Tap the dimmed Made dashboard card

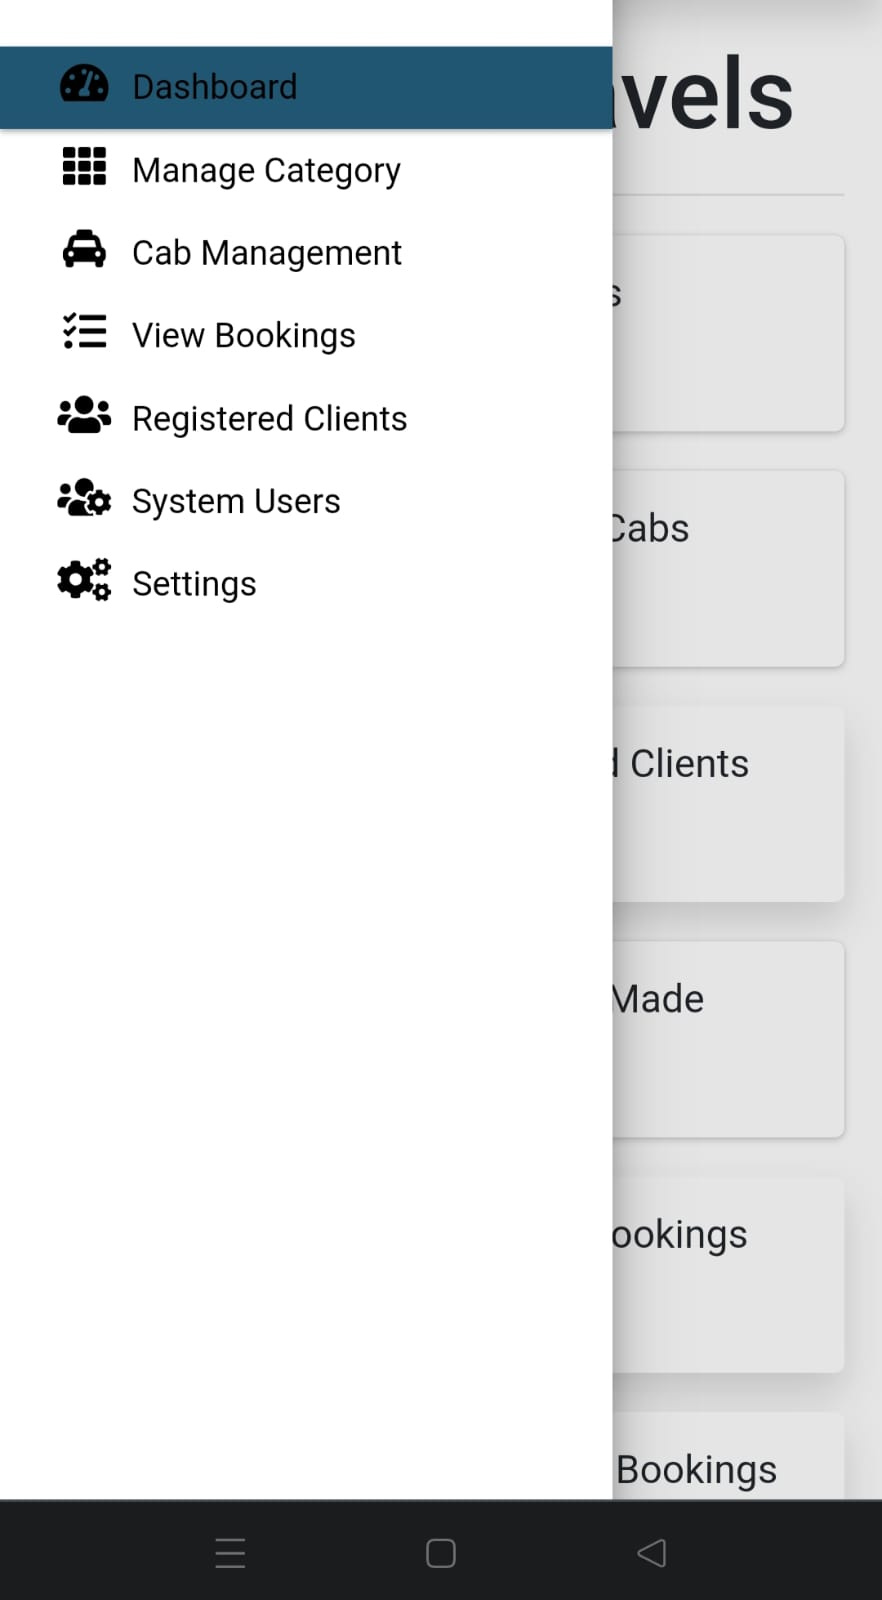tap(728, 1038)
